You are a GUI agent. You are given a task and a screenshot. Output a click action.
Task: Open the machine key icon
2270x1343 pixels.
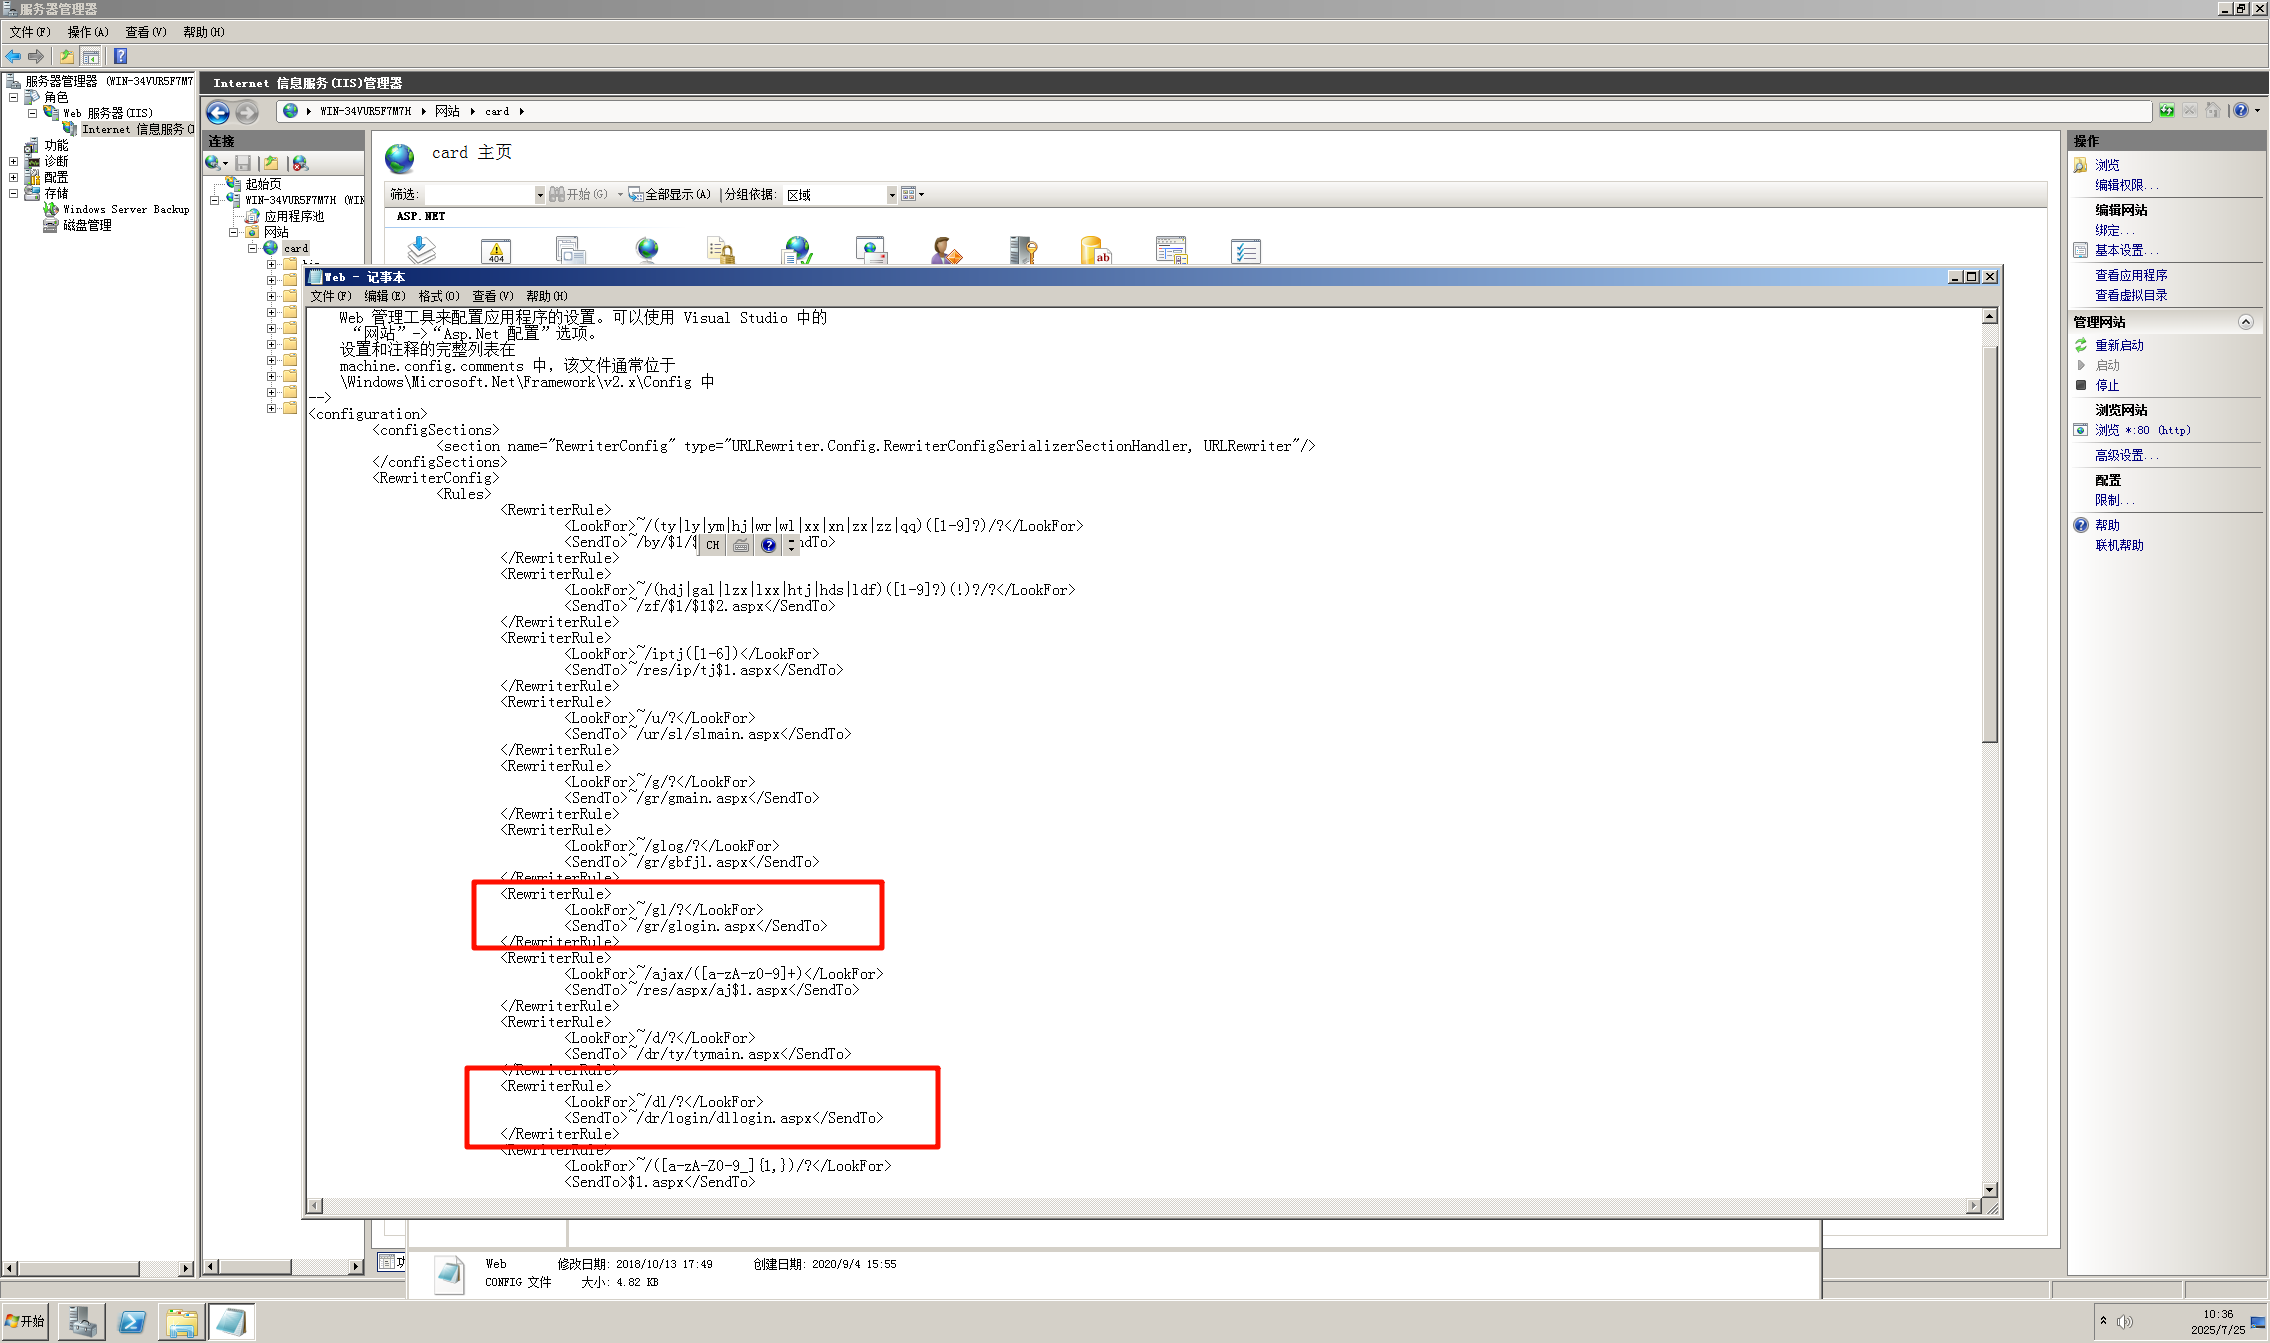1023,251
